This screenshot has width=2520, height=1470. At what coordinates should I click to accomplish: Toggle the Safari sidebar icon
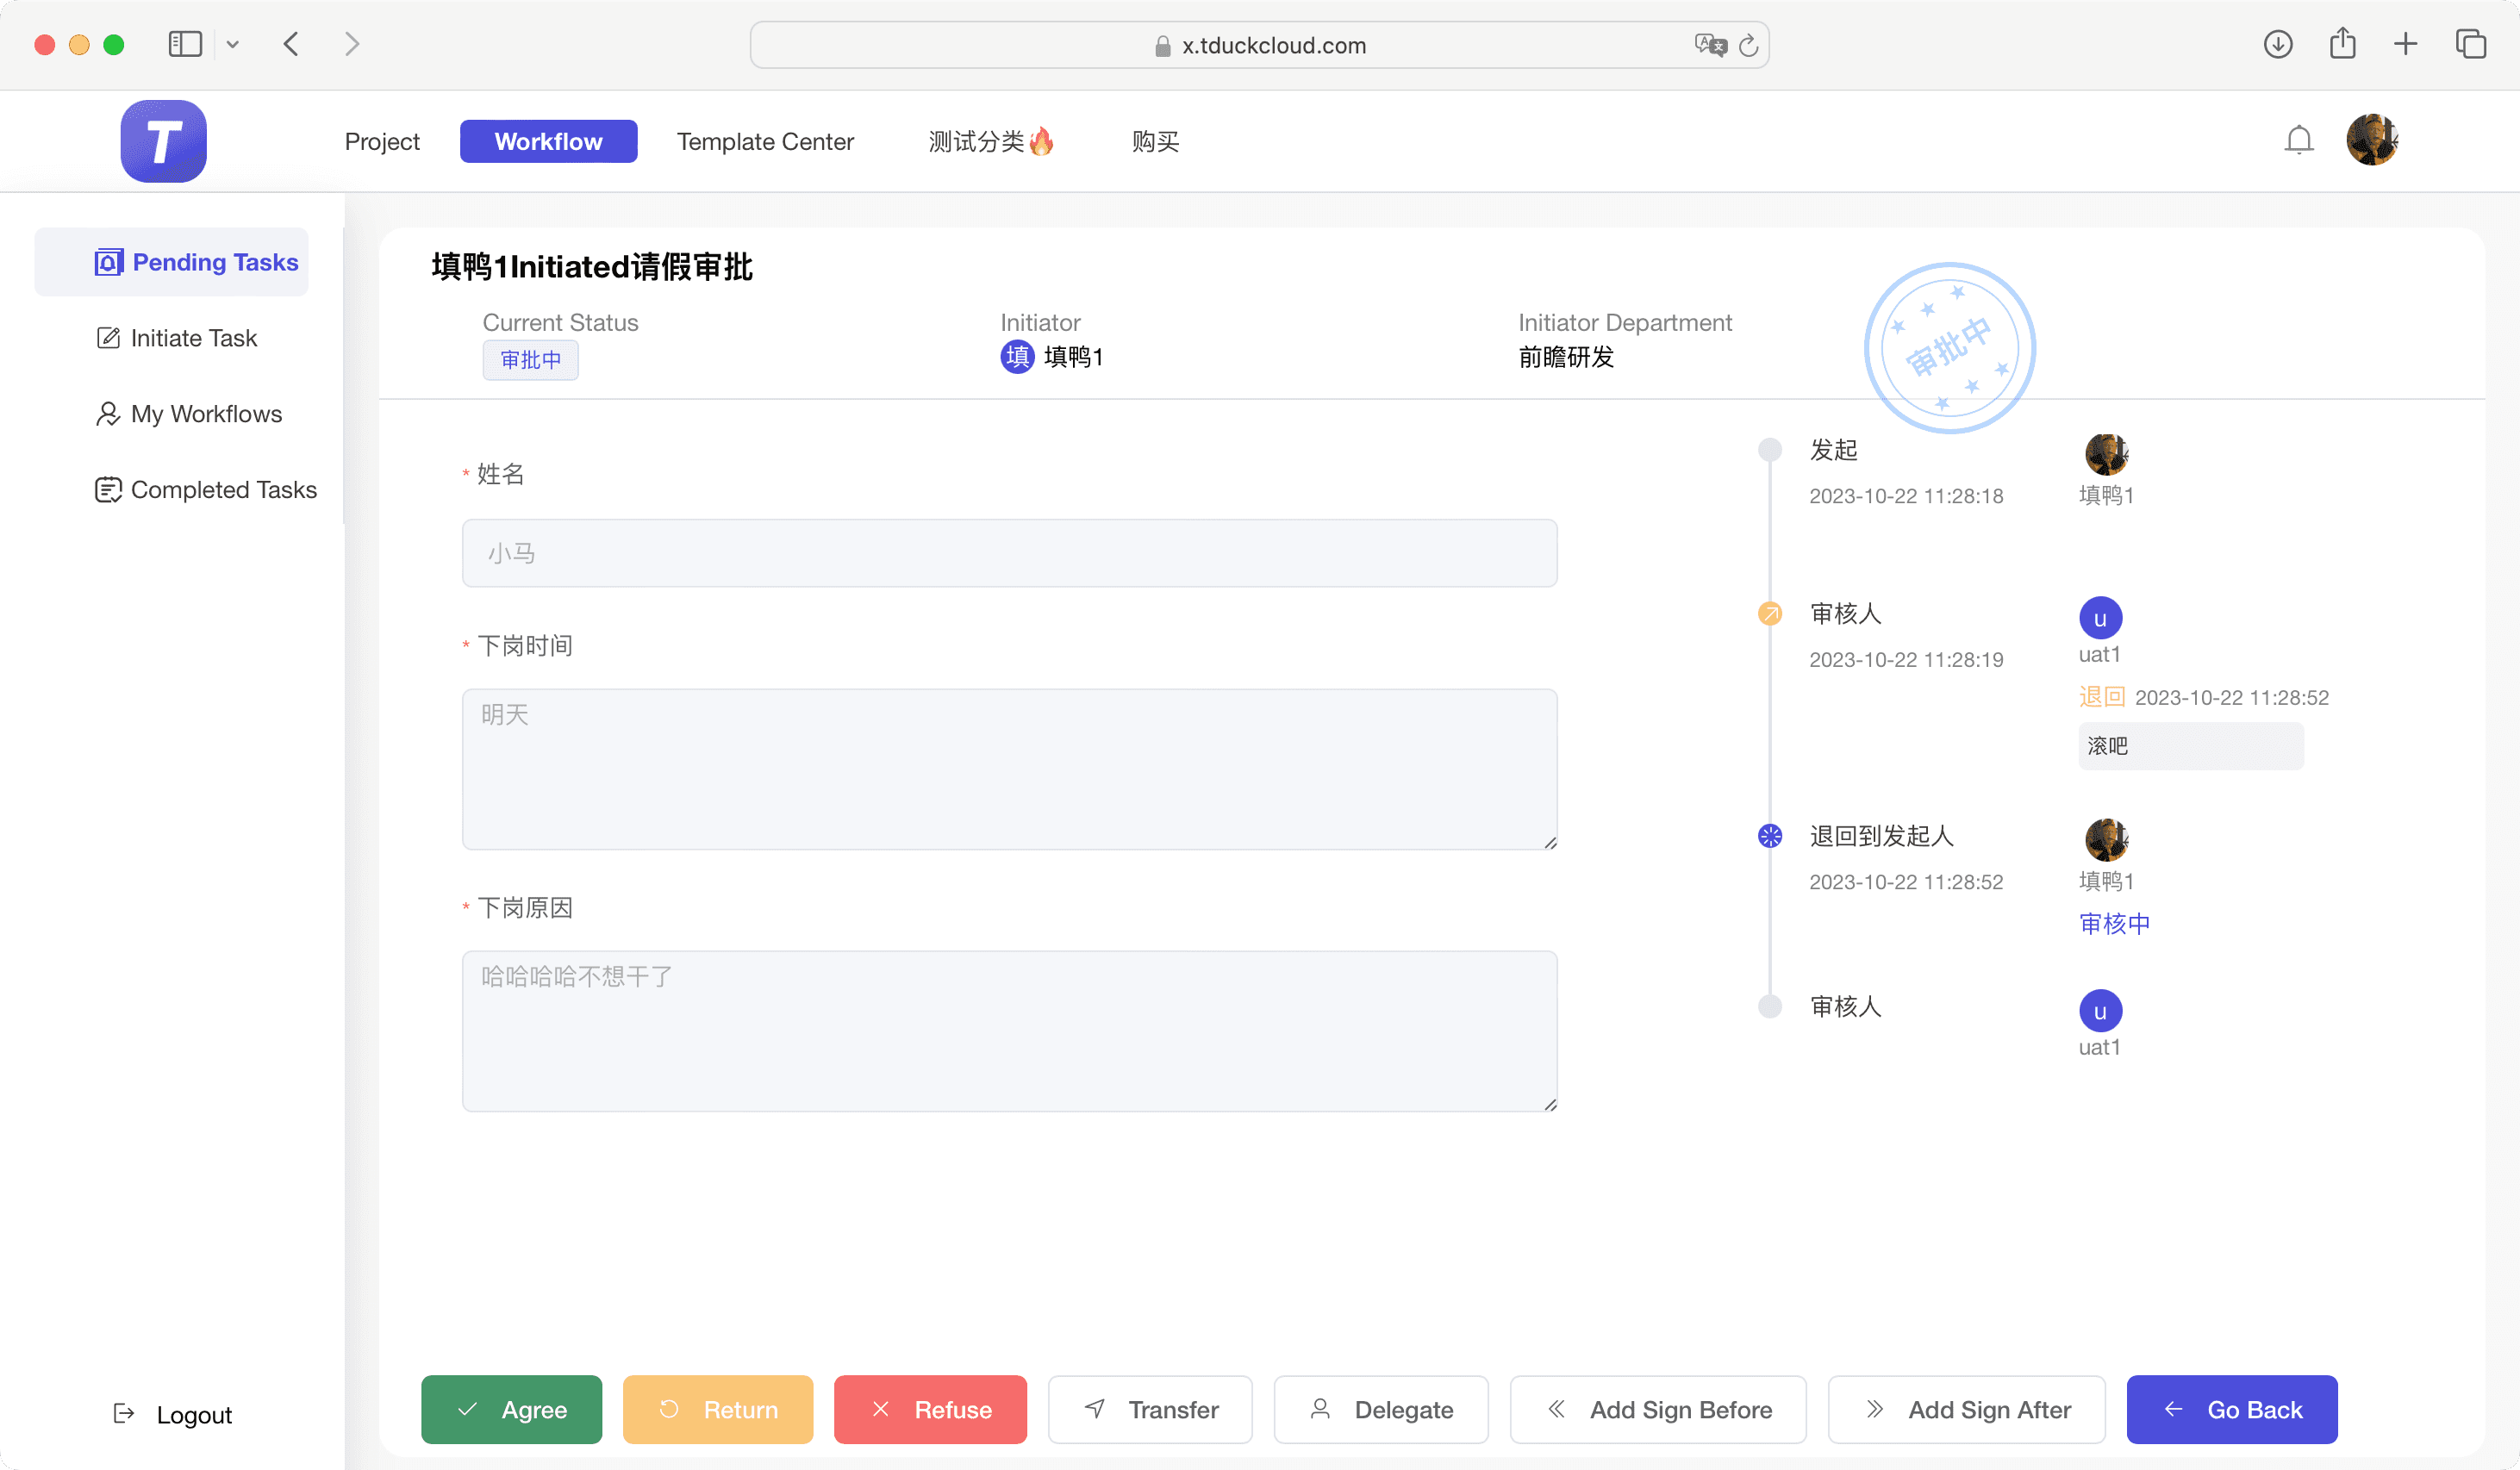coord(185,44)
